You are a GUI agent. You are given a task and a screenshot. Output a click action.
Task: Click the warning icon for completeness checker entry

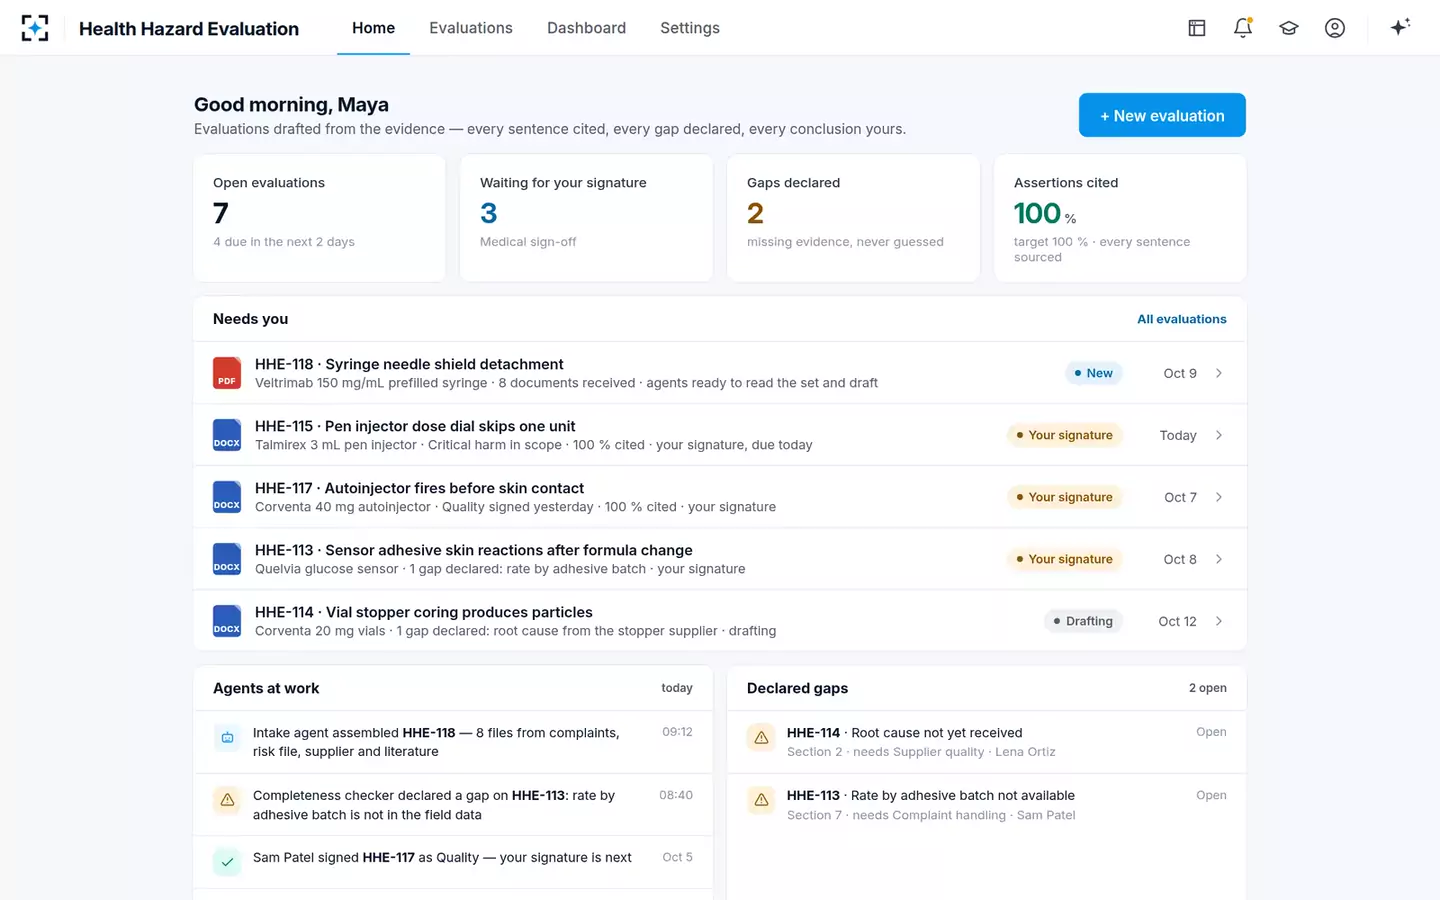click(227, 800)
